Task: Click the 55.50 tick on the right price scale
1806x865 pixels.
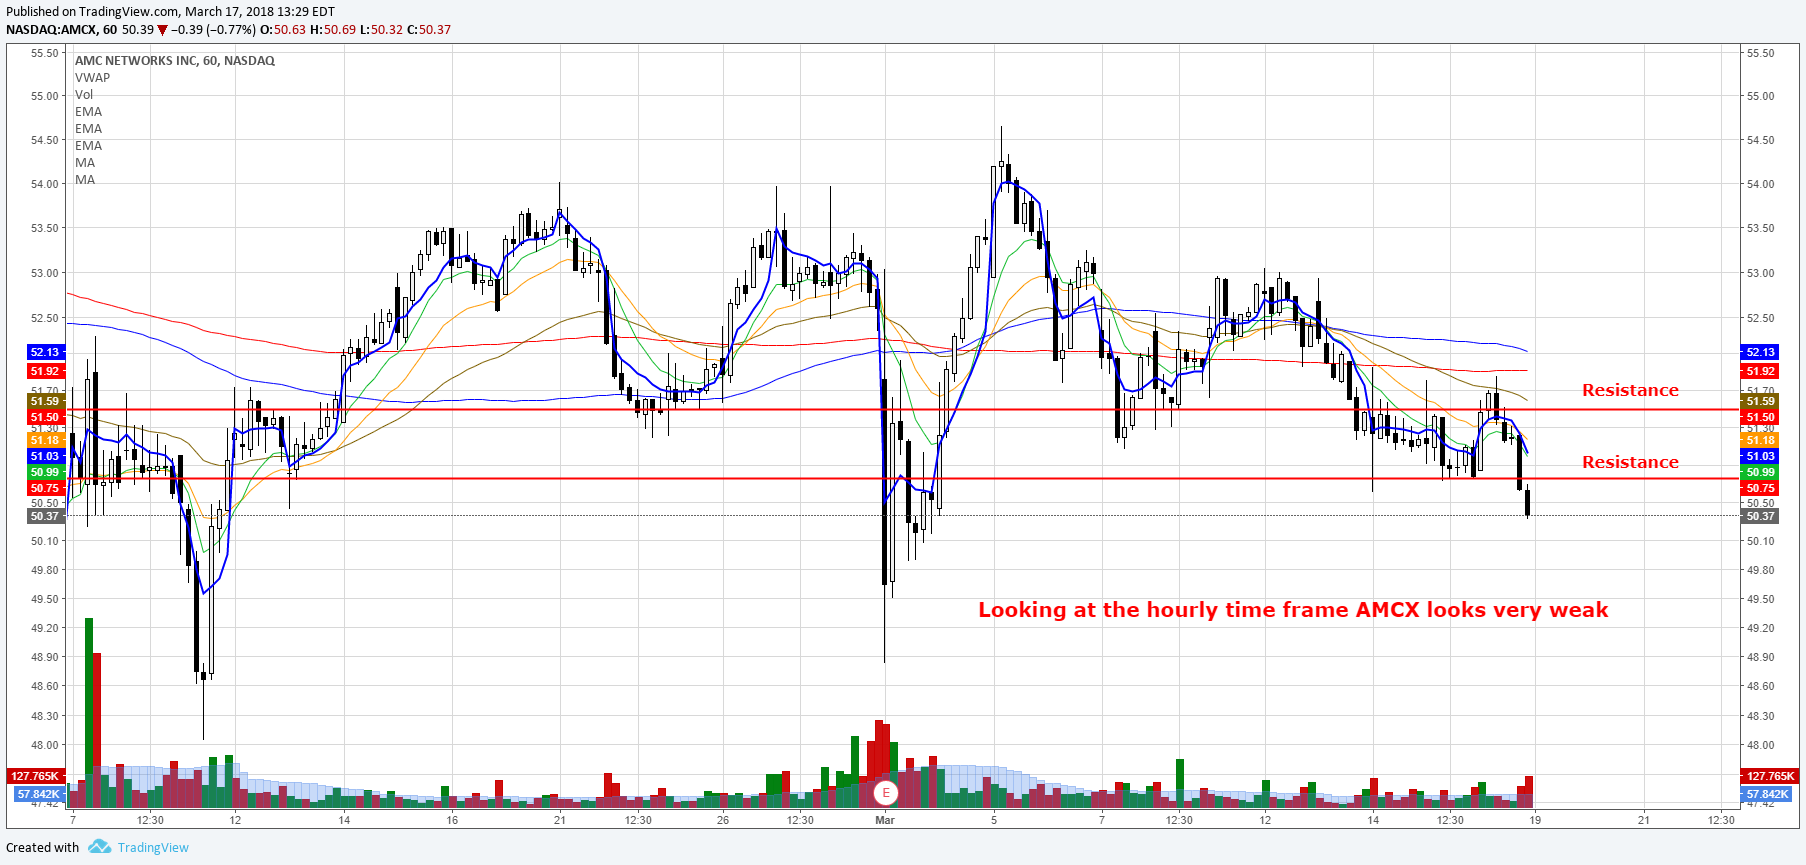Action: [1761, 53]
